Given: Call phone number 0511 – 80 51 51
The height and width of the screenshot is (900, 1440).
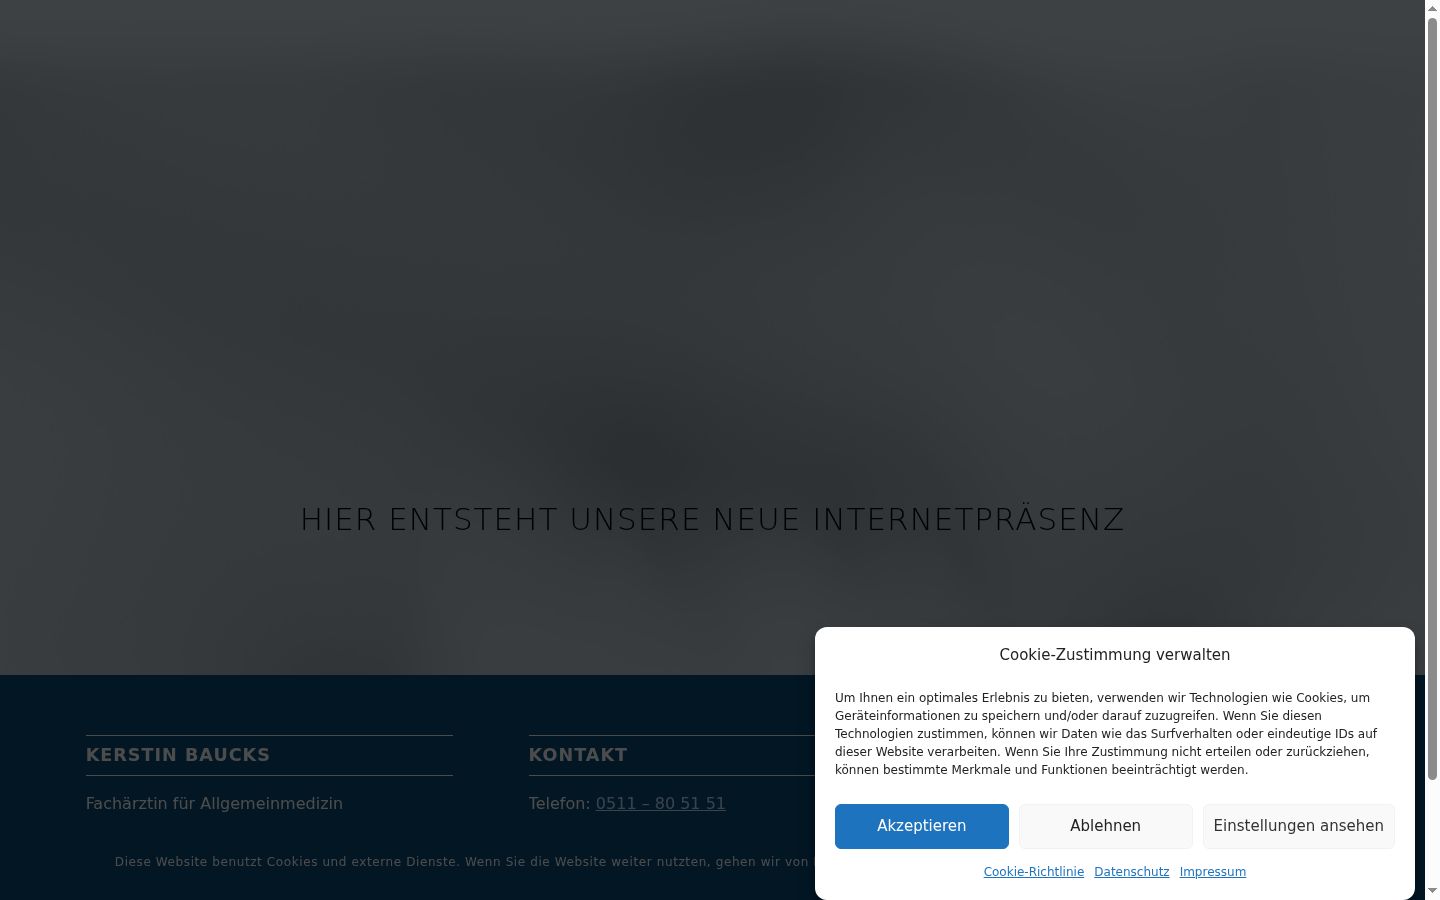Looking at the screenshot, I should coord(660,803).
